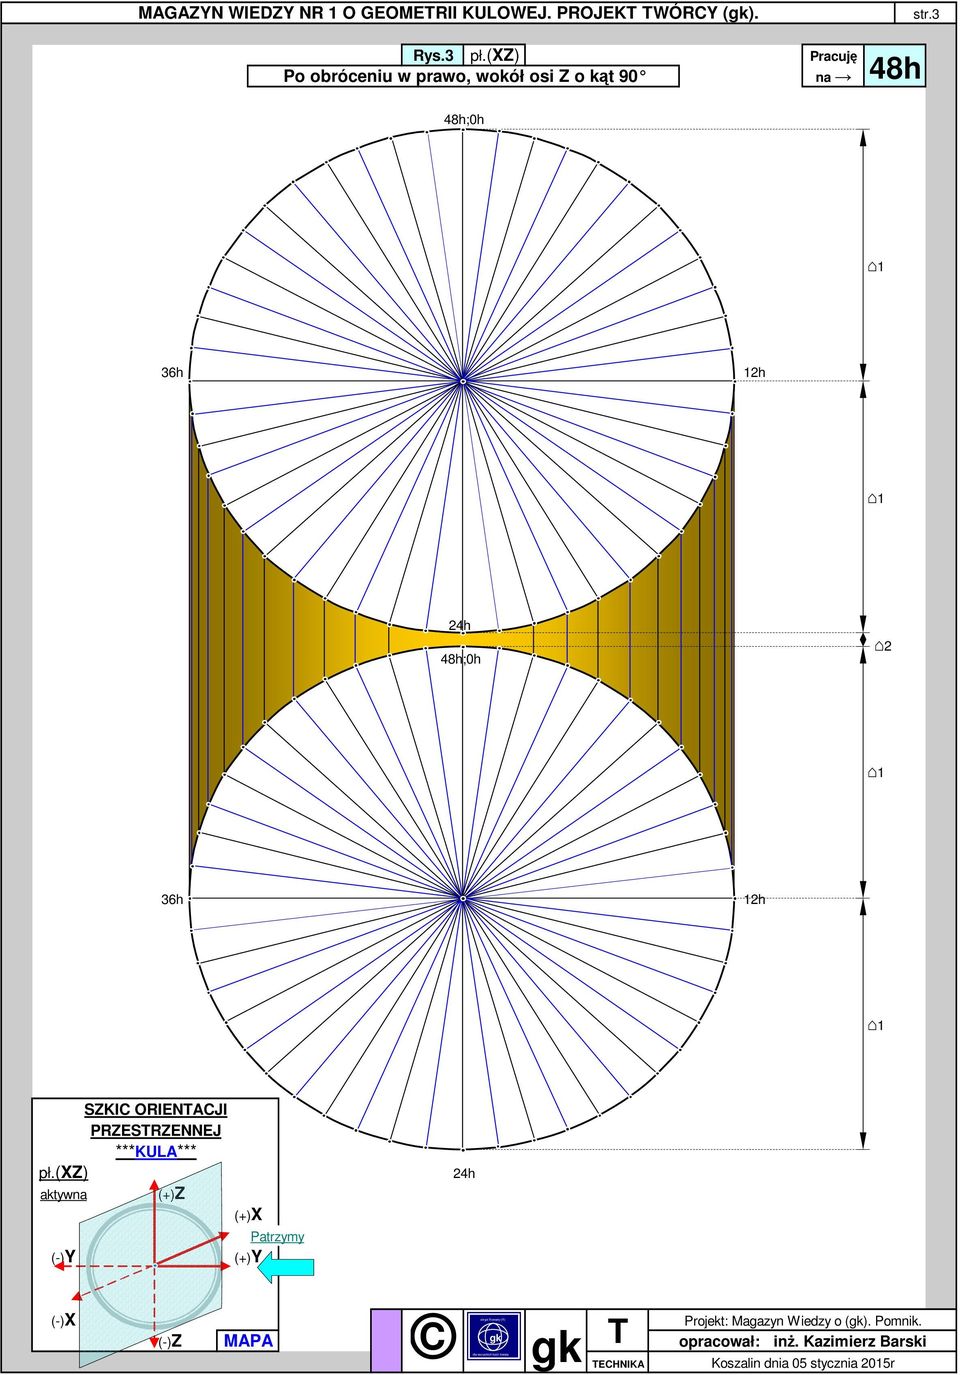Click the 24h label in the golden band
960x1375 pixels.
[x=459, y=625]
